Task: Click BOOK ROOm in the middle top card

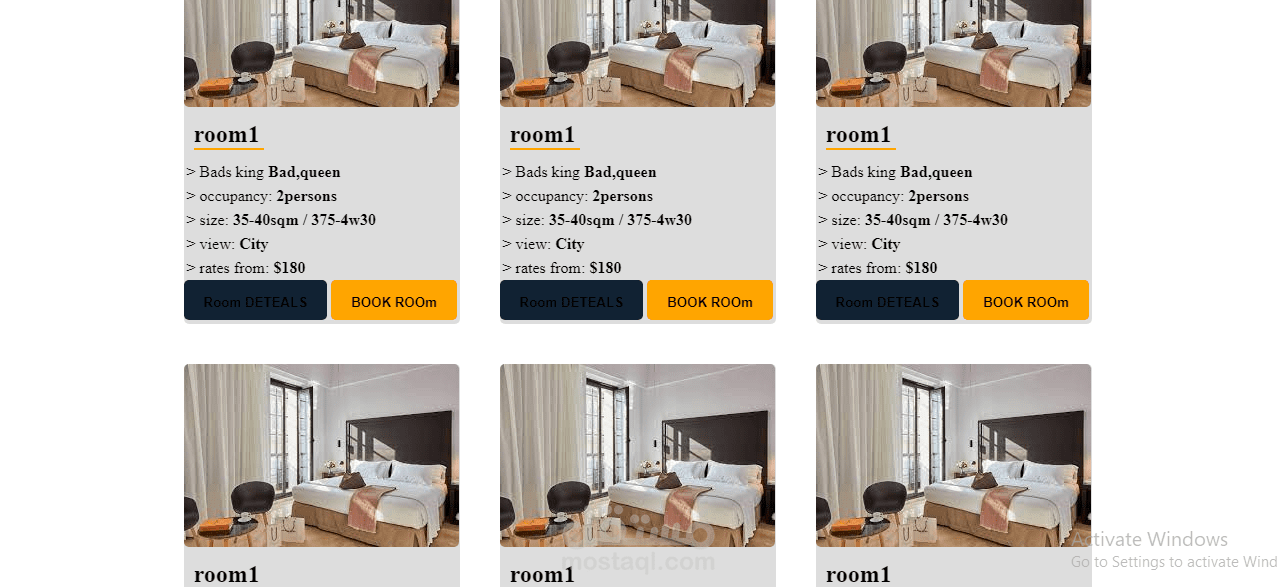Action: click(x=710, y=300)
